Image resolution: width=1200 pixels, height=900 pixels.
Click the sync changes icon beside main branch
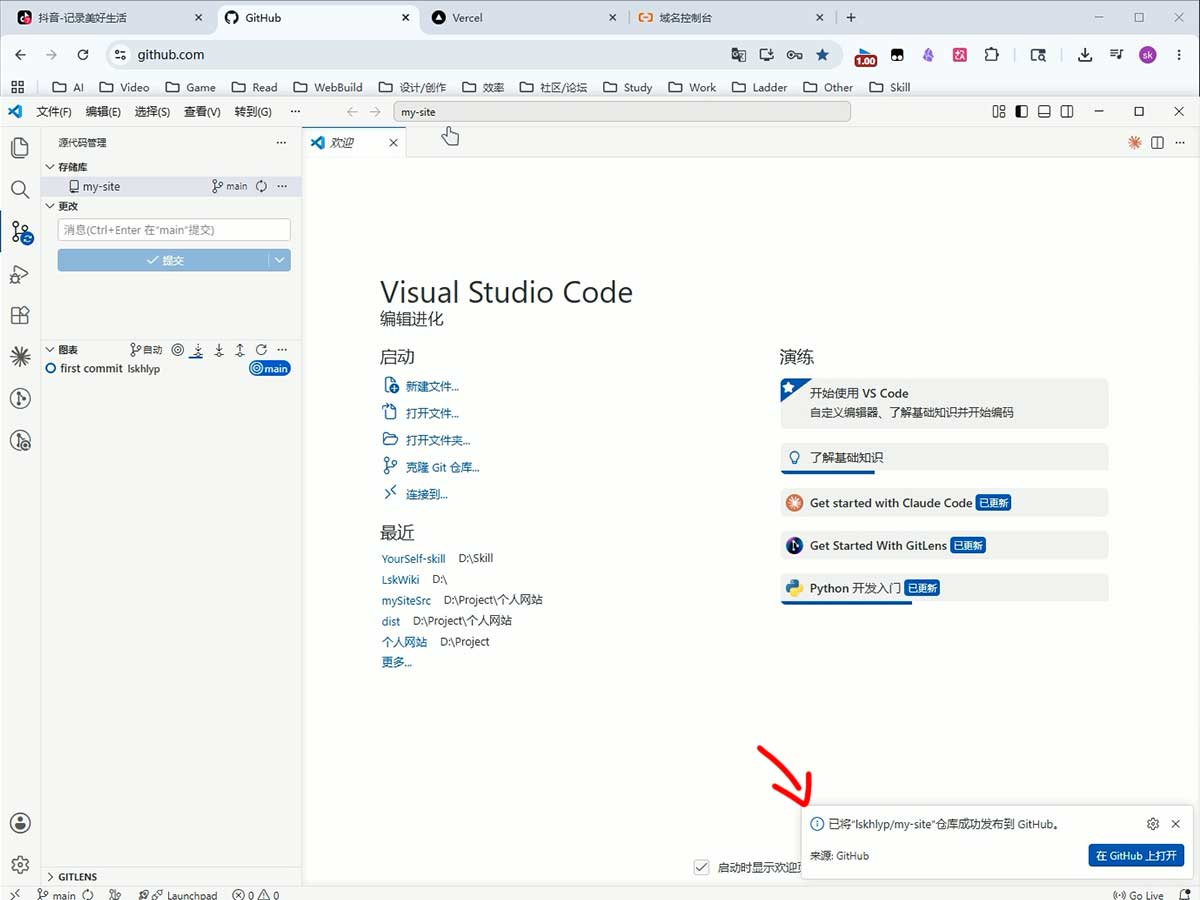[x=261, y=186]
